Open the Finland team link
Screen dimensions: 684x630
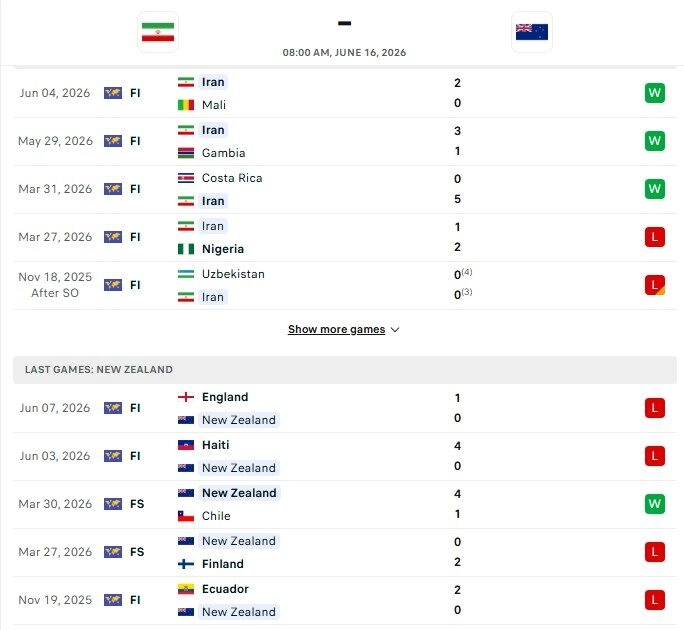click(x=222, y=564)
